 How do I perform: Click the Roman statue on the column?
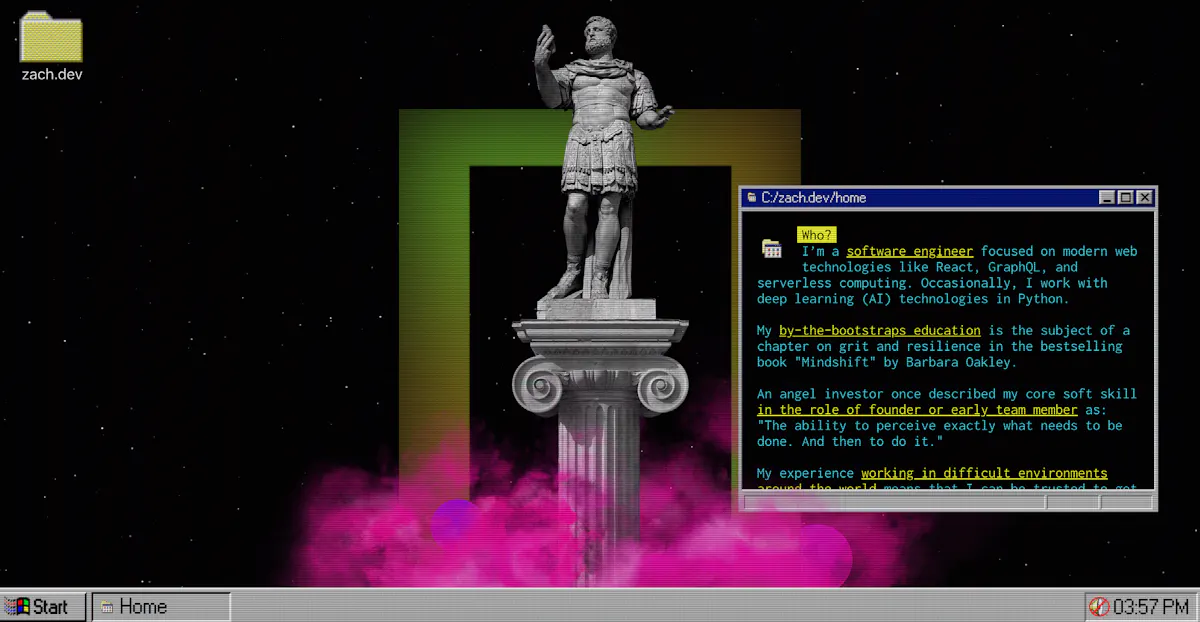point(598,150)
